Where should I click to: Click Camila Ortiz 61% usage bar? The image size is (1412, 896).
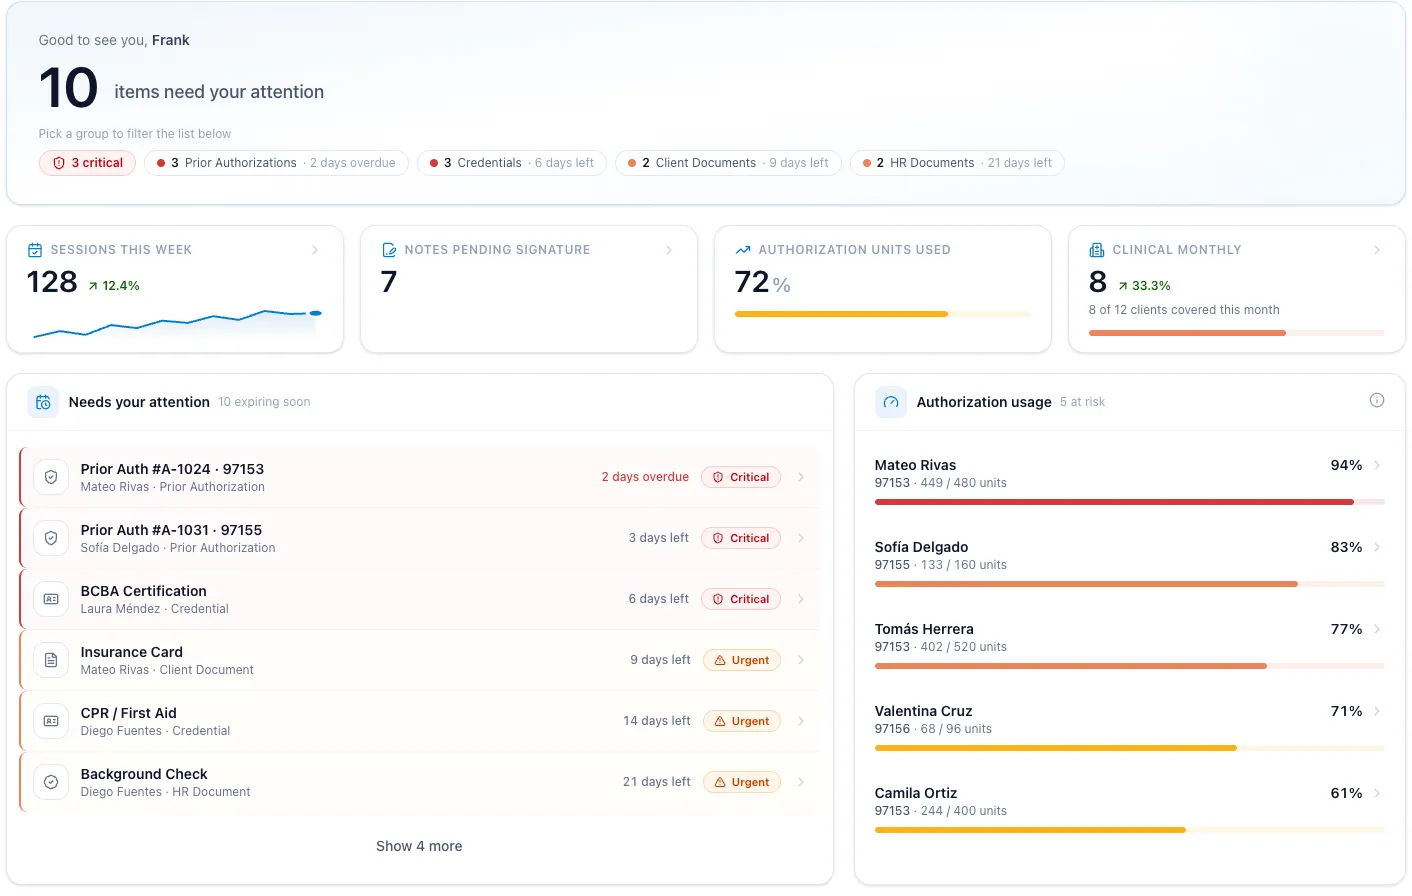pyautogui.click(x=1129, y=830)
